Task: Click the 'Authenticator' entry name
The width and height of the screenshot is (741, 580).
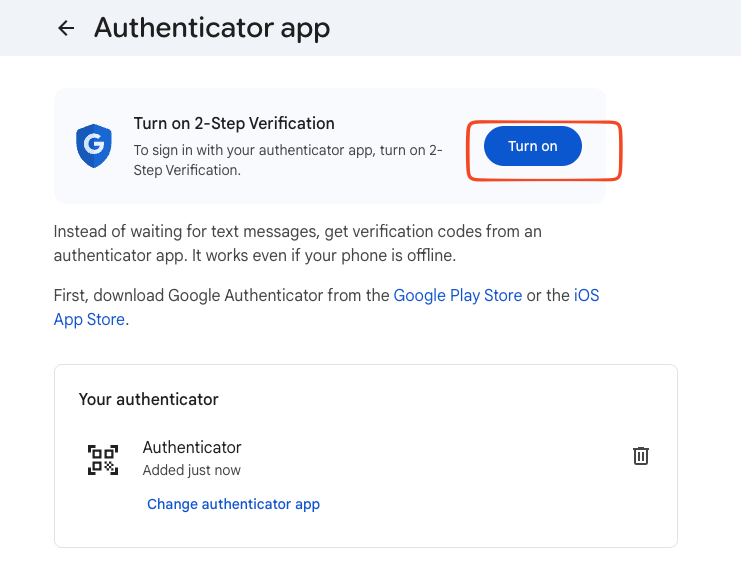Action: tap(192, 447)
